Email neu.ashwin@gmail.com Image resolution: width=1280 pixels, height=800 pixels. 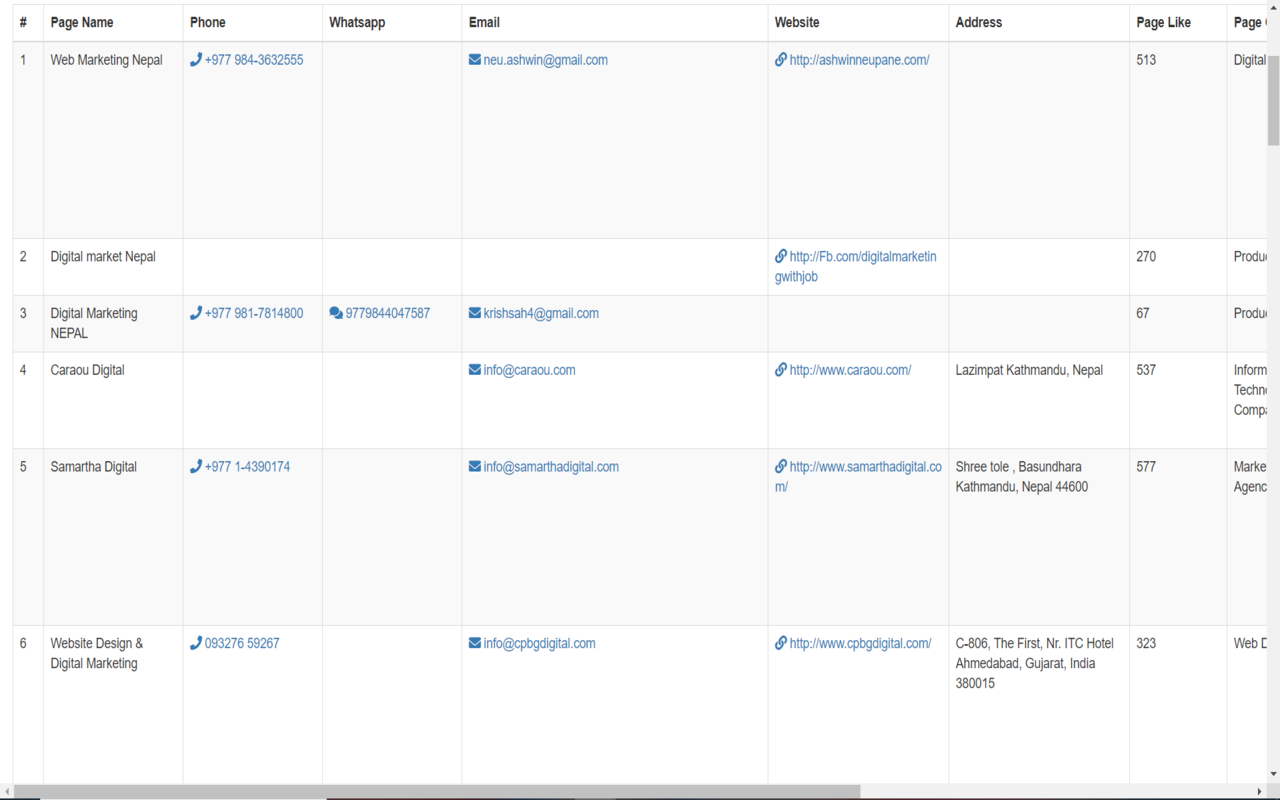[x=546, y=60]
